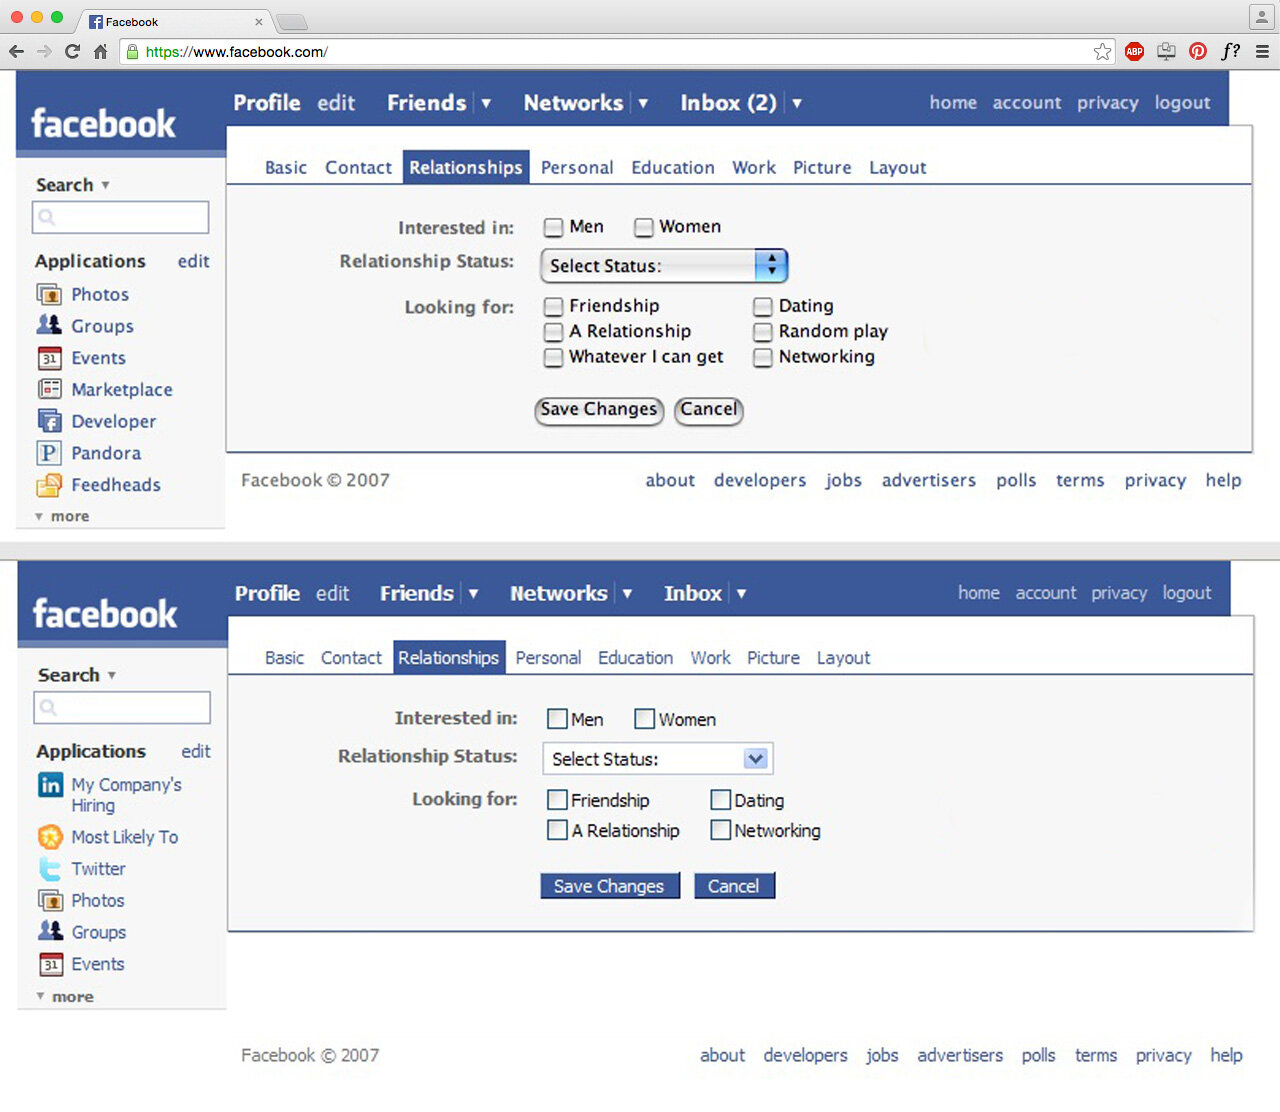The width and height of the screenshot is (1280, 1112).
Task: Open the Twitter app icon
Action: point(50,869)
